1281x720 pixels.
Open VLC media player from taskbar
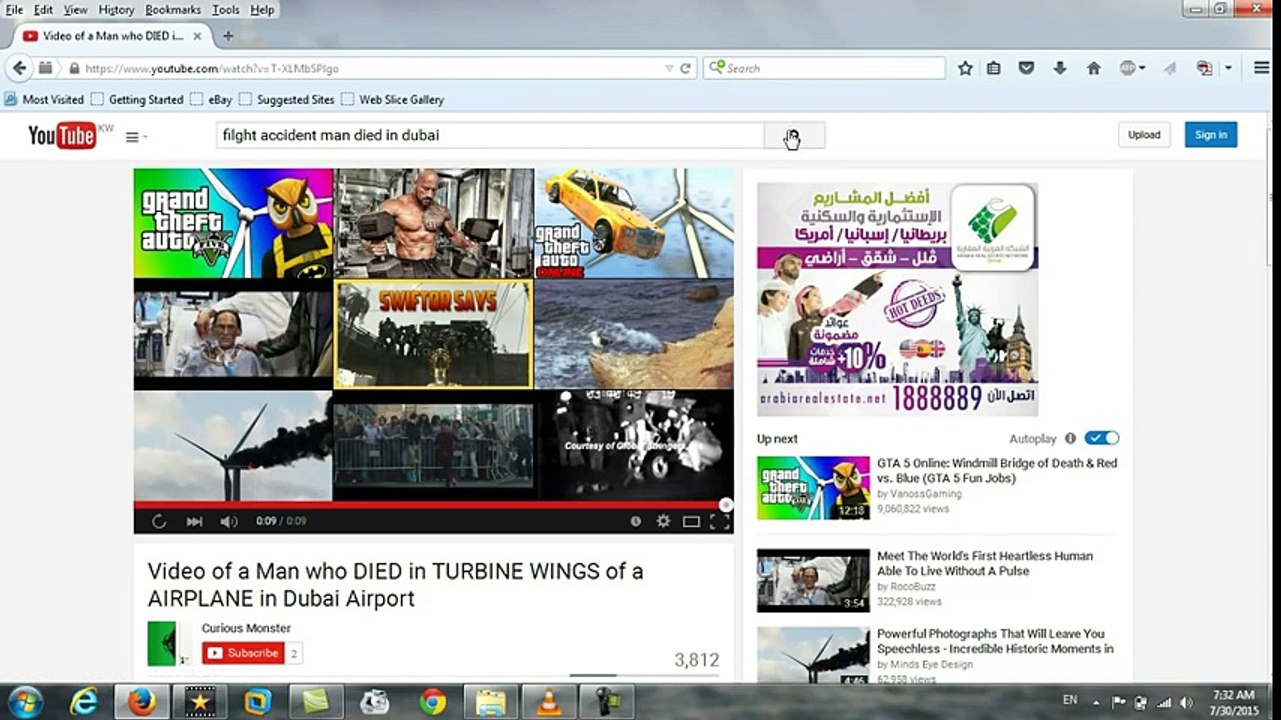tap(548, 702)
